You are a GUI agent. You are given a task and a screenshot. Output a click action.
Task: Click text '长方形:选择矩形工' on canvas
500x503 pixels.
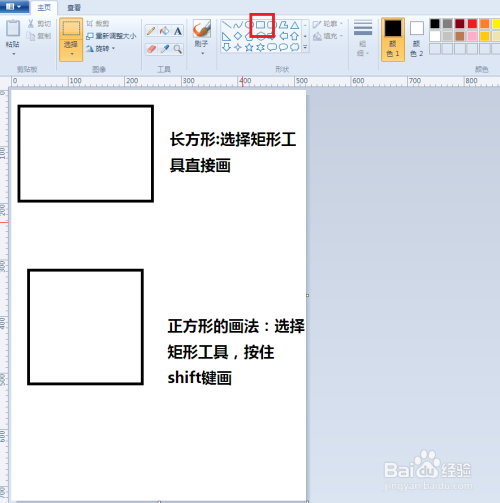233,139
